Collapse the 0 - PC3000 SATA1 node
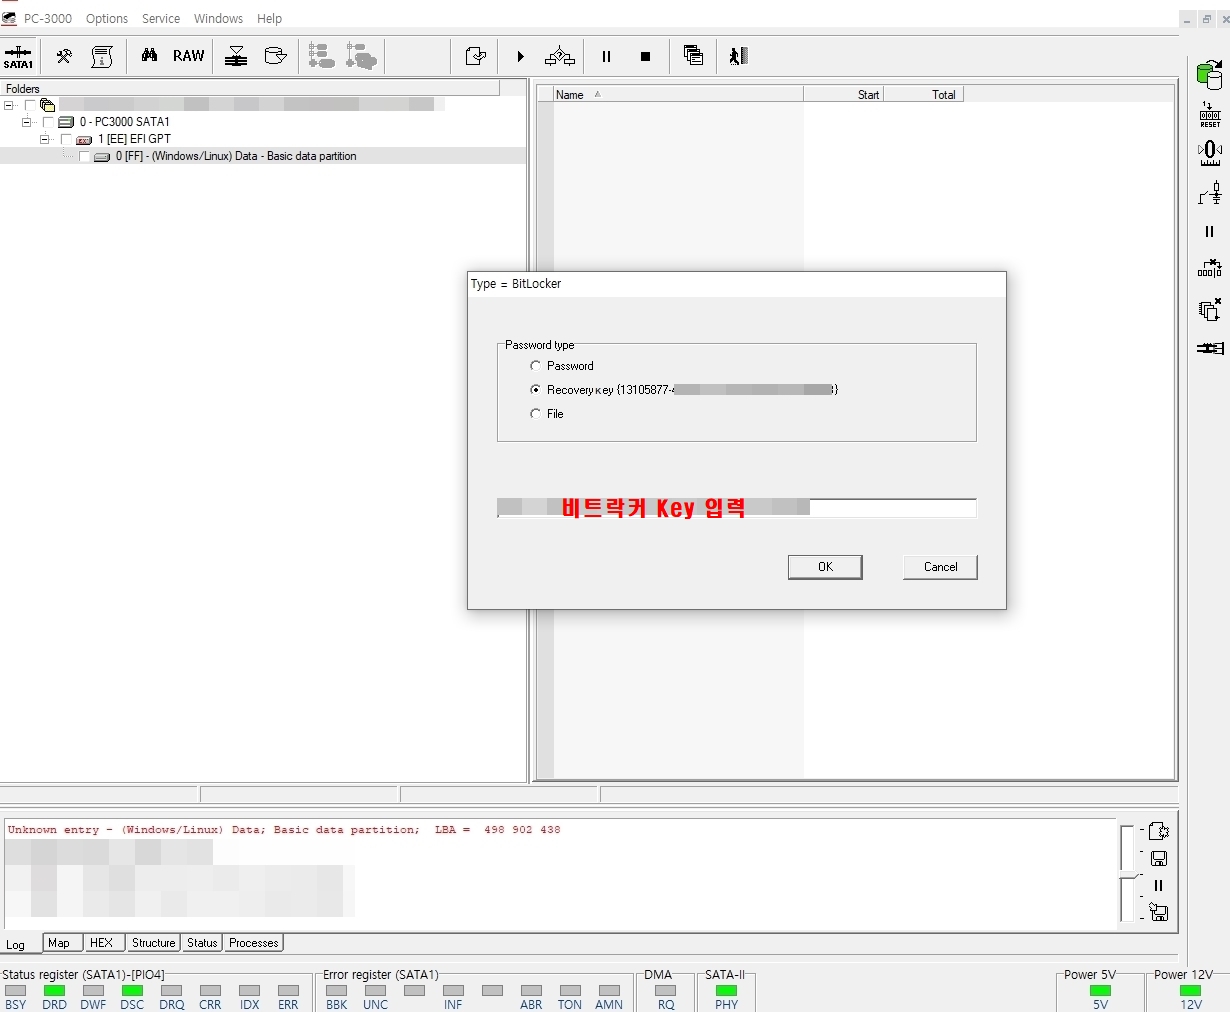The height and width of the screenshot is (1012, 1230). [x=27, y=122]
